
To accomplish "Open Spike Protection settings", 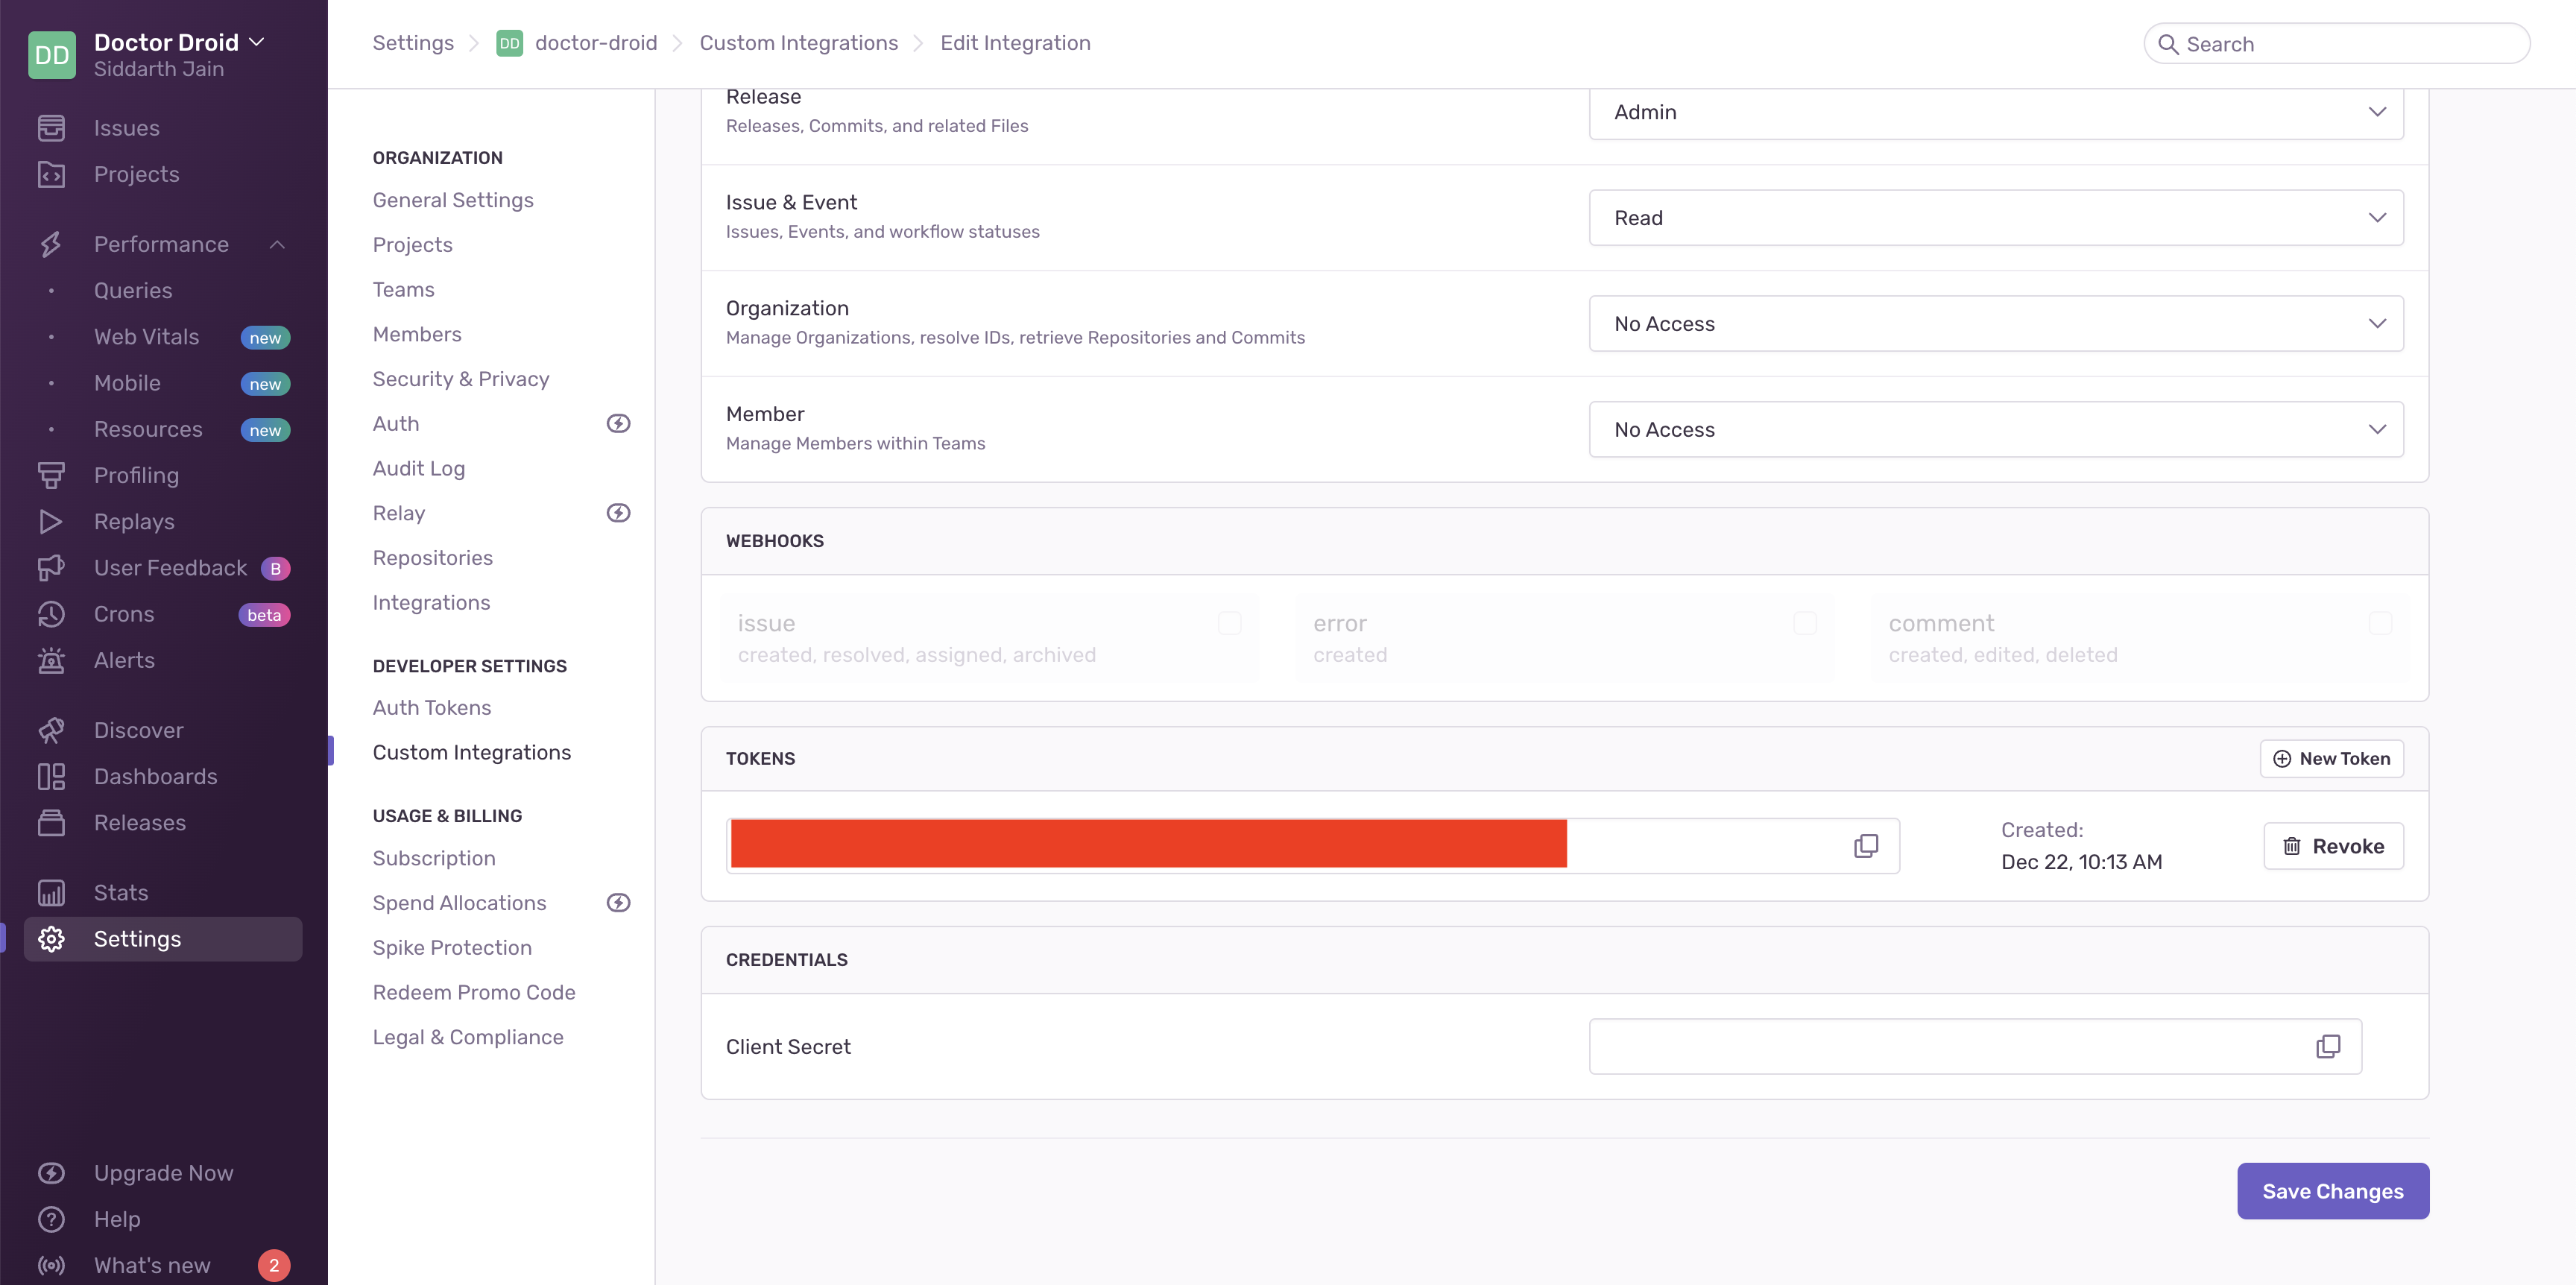I will 452,947.
